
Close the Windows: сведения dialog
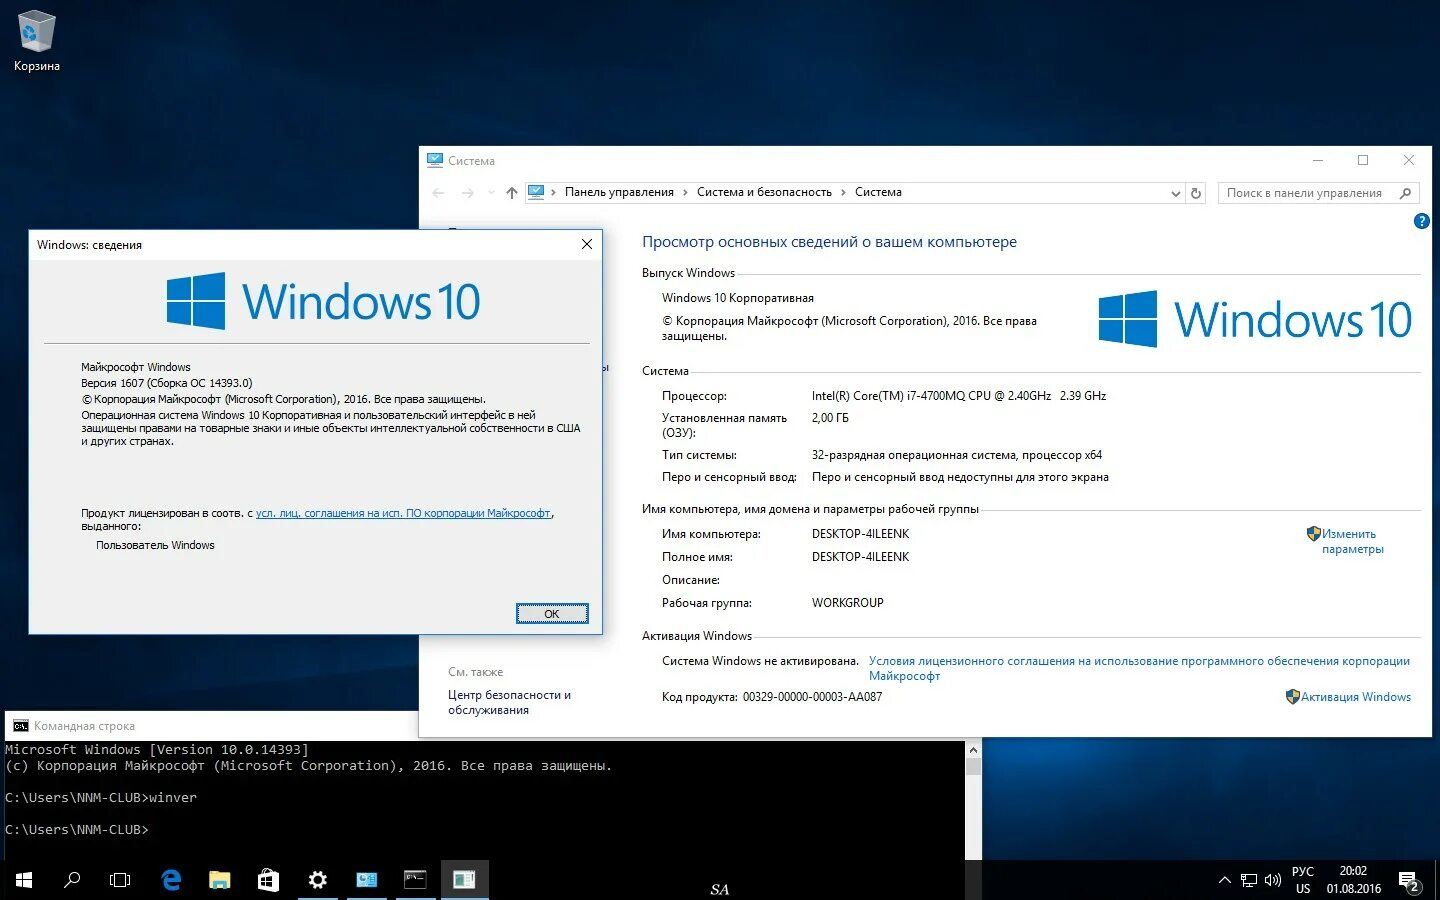(x=587, y=244)
